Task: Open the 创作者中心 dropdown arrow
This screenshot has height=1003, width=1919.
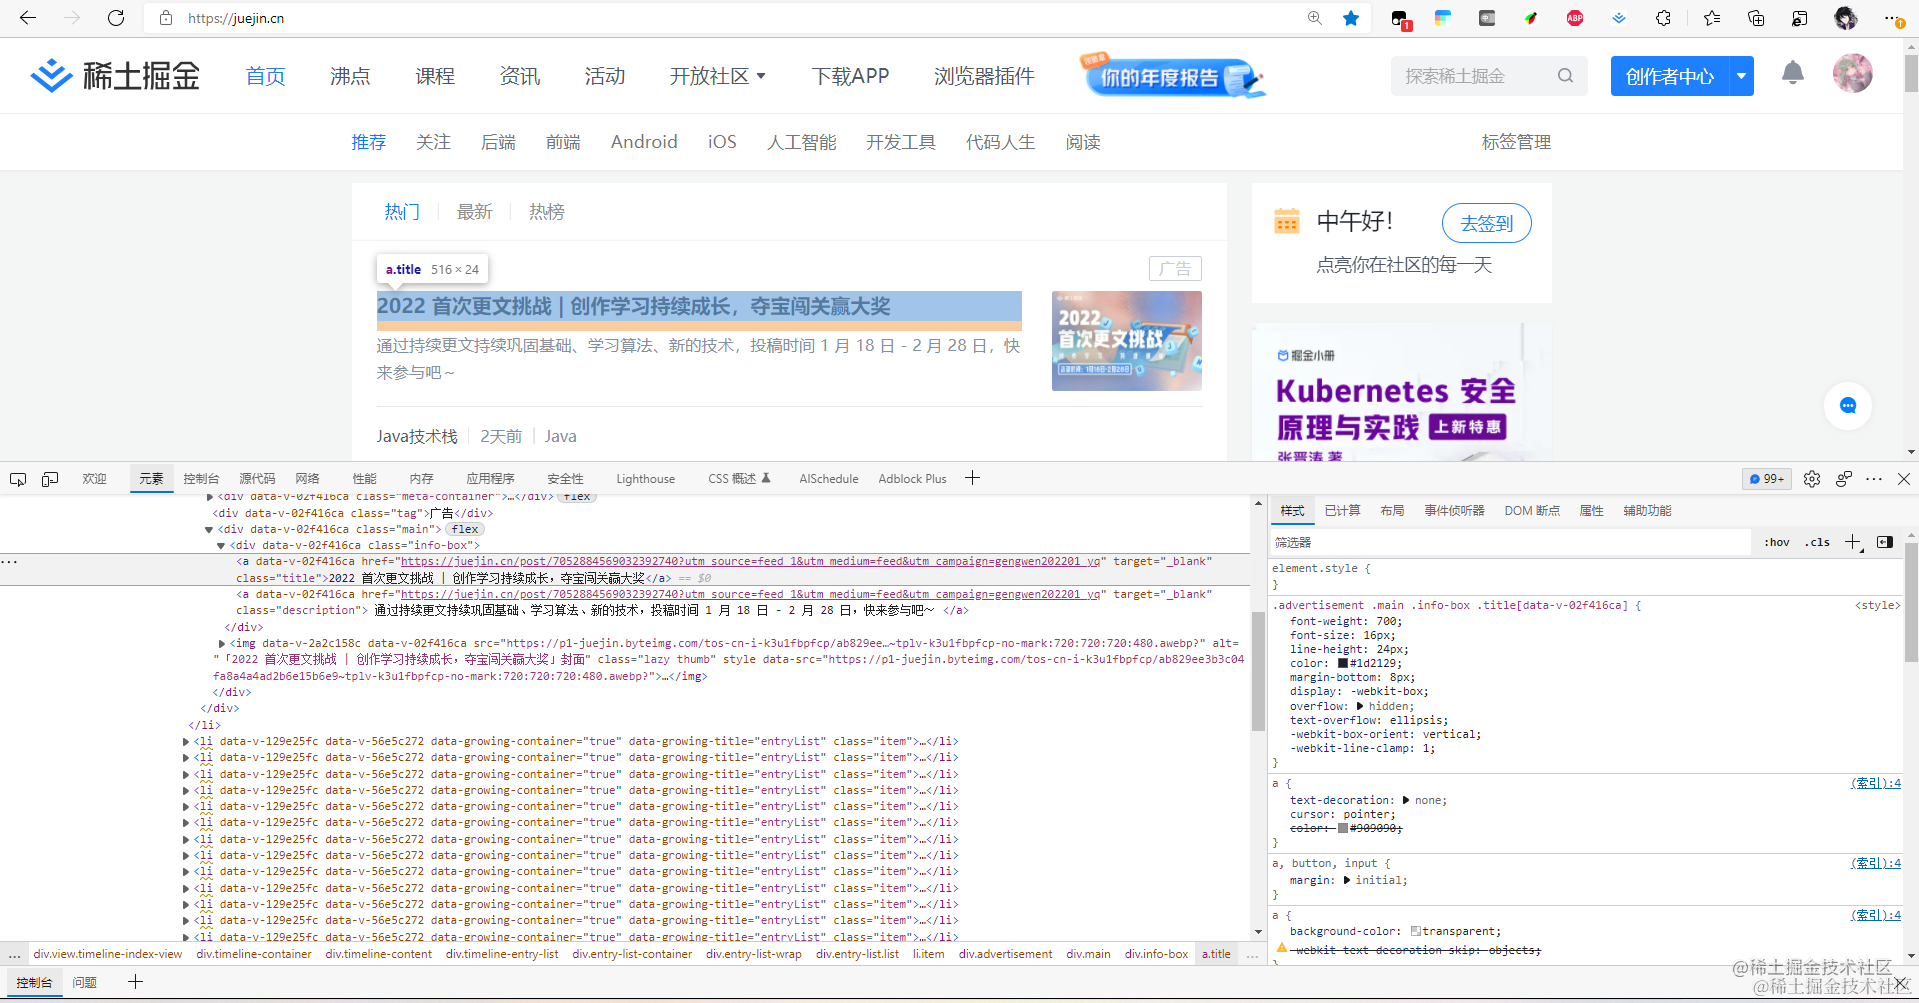Action: tap(1741, 76)
